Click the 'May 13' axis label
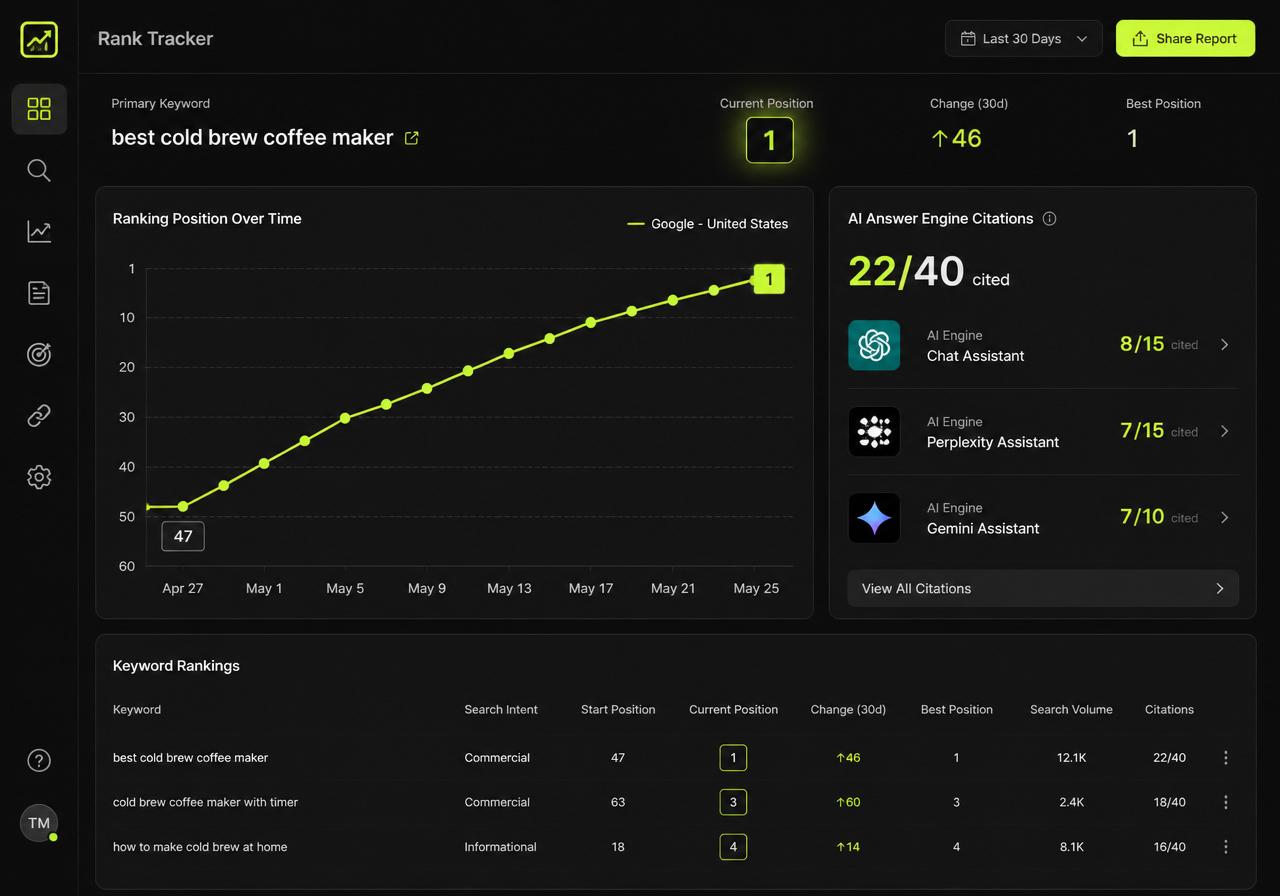This screenshot has width=1280, height=896. click(509, 588)
